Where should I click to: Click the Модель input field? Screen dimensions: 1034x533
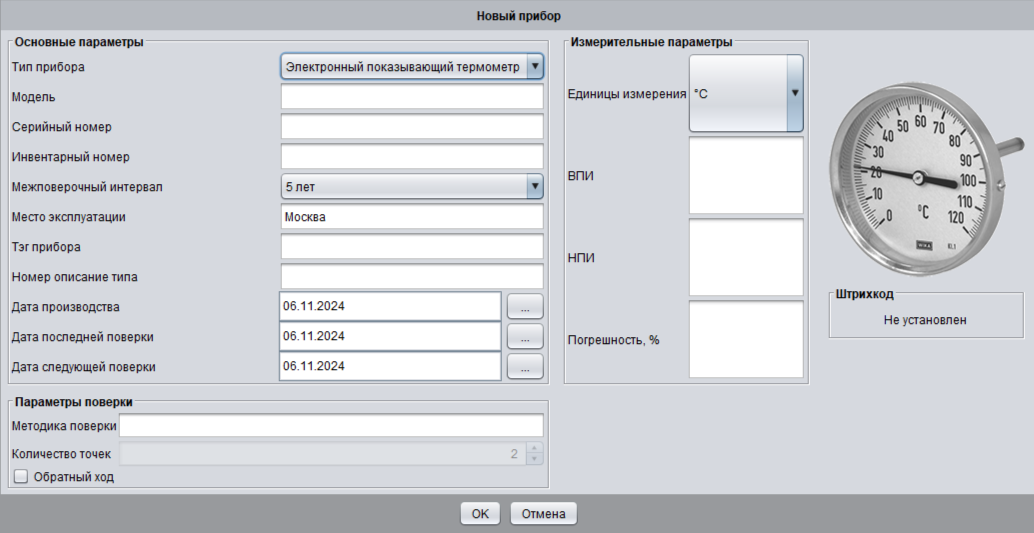coord(411,97)
